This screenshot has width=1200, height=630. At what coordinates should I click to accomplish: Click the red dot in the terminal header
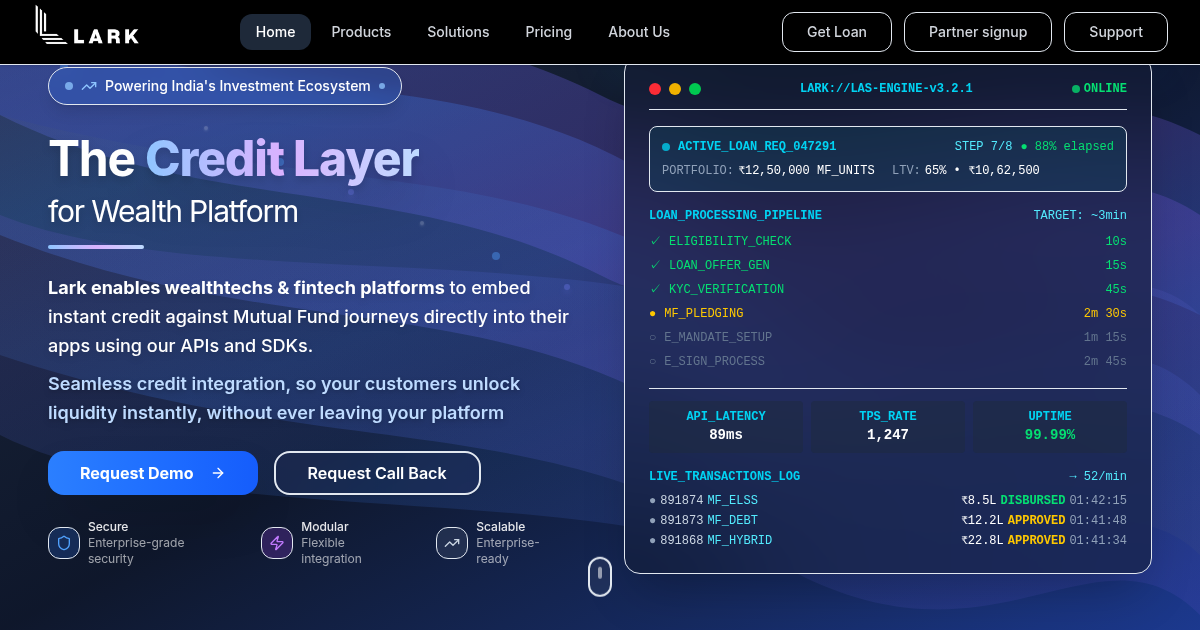(x=655, y=89)
